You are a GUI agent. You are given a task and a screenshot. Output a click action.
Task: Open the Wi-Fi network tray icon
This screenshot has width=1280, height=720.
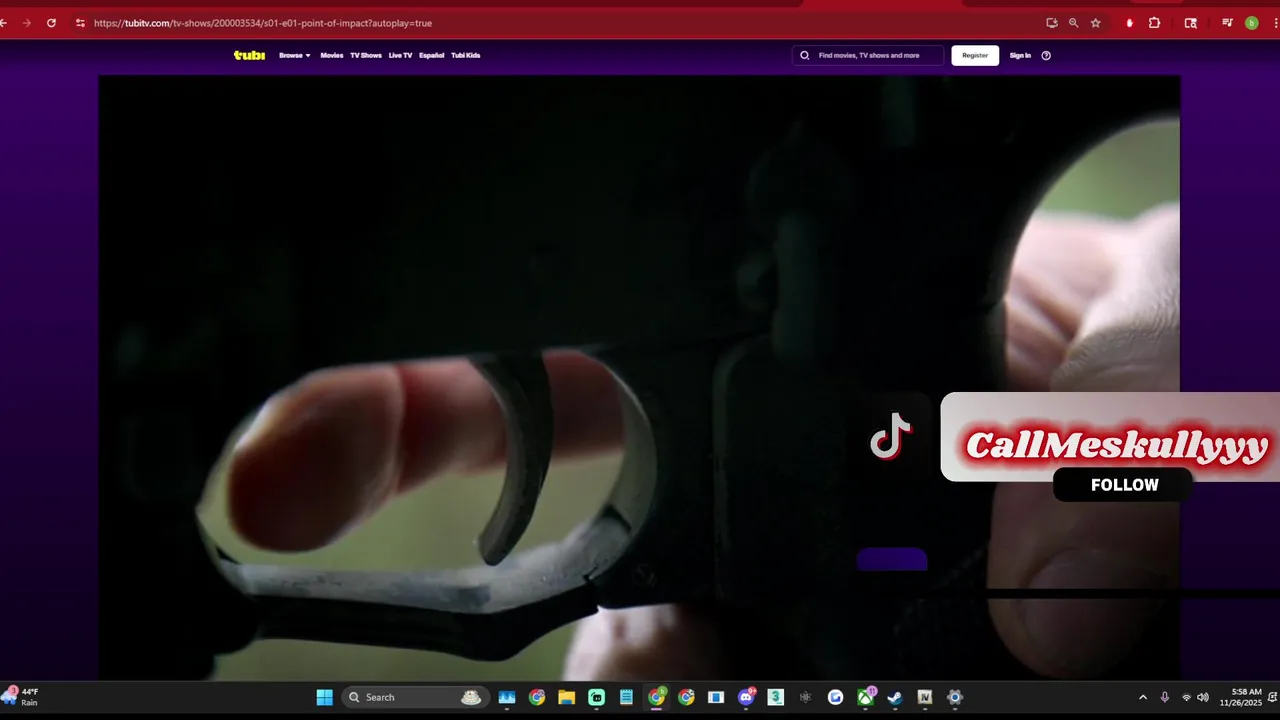[1186, 697]
